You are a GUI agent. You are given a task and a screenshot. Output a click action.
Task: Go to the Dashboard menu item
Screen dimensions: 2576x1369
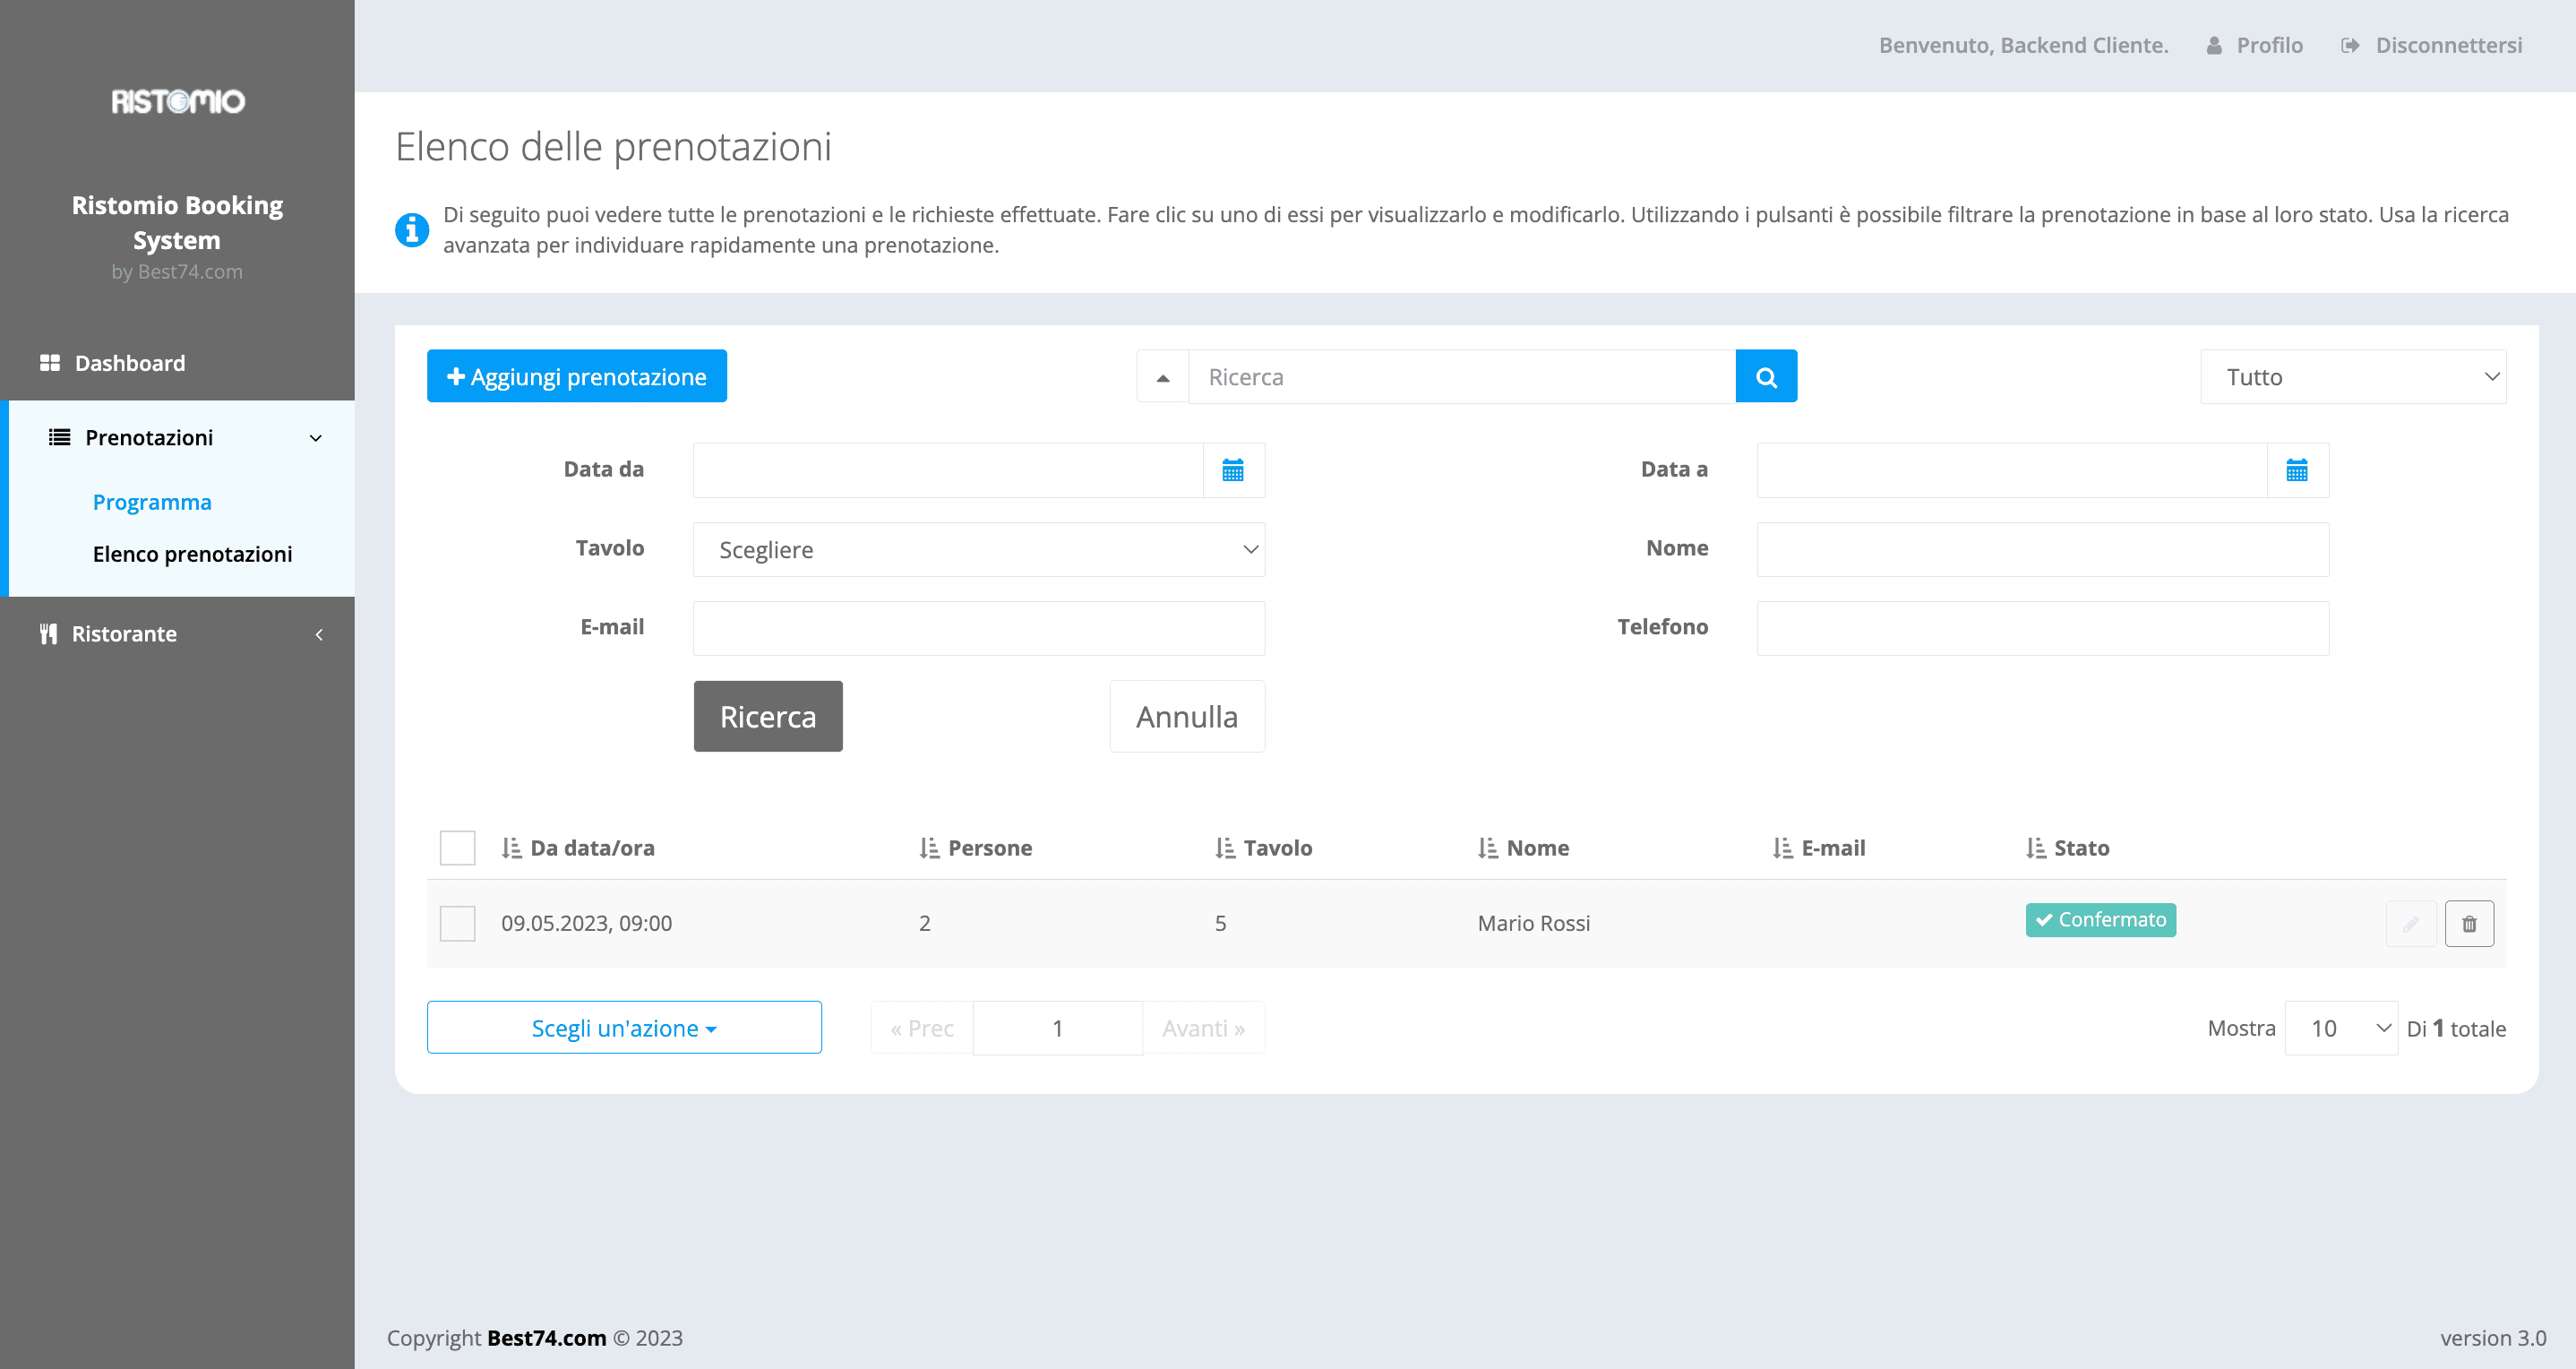click(130, 362)
